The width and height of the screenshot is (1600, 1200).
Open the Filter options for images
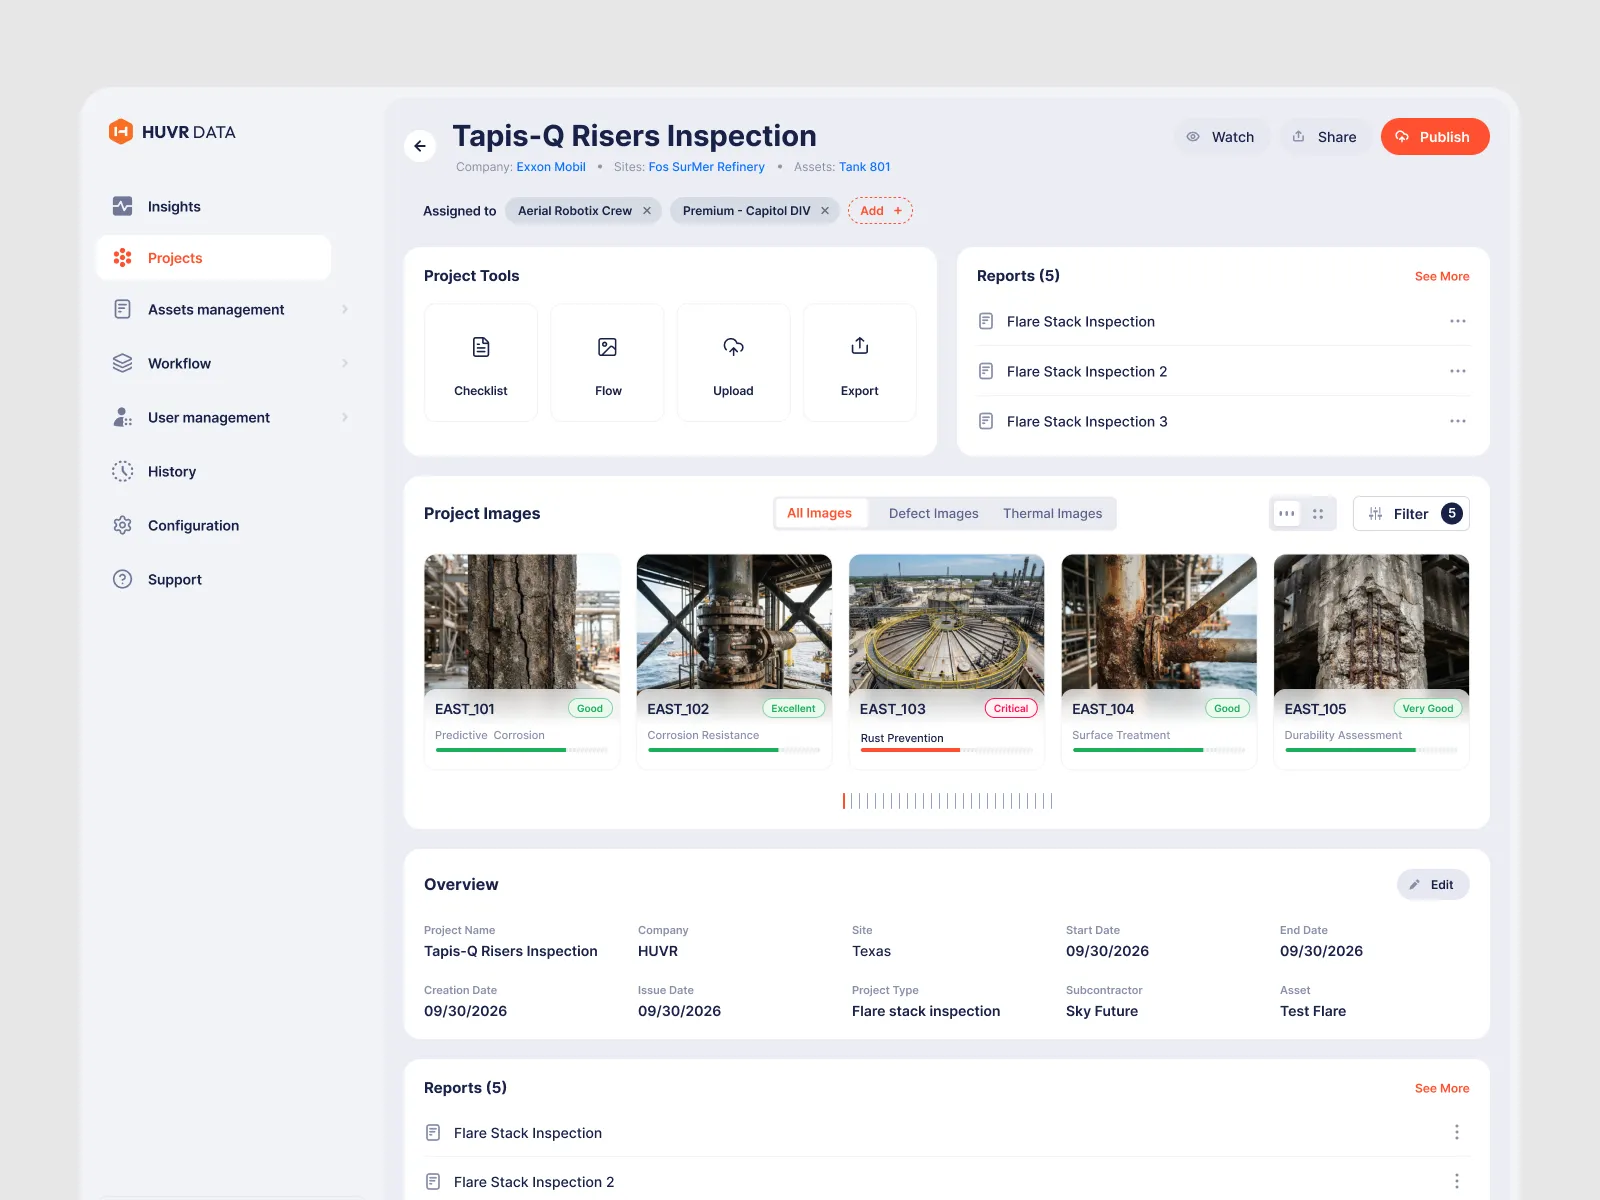coord(1411,514)
